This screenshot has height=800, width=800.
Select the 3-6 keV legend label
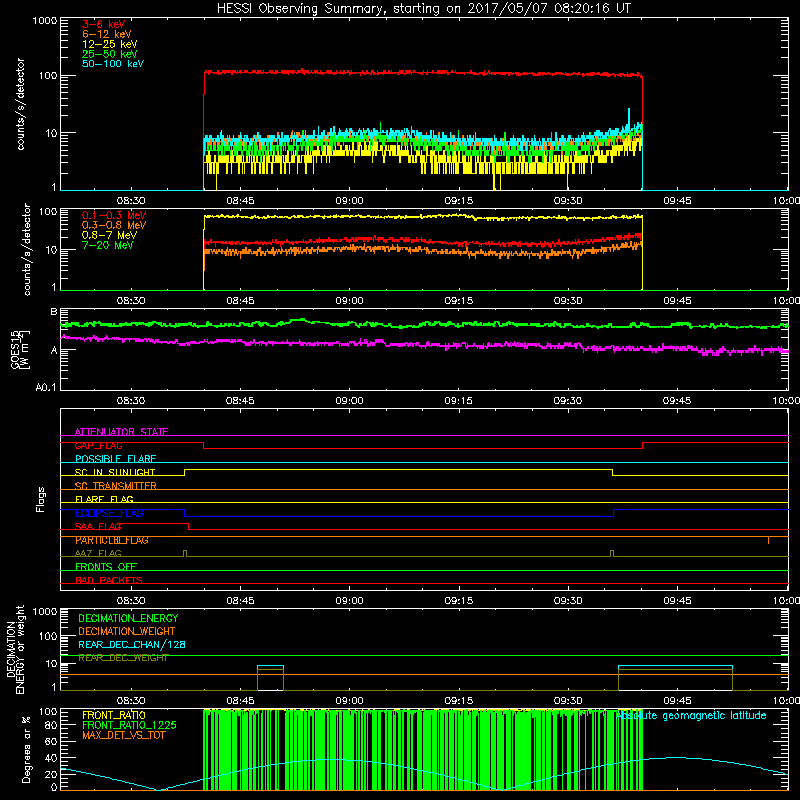(104, 24)
